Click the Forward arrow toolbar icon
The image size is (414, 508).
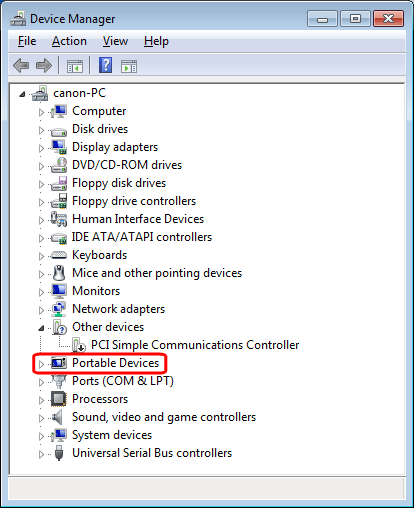click(x=44, y=65)
